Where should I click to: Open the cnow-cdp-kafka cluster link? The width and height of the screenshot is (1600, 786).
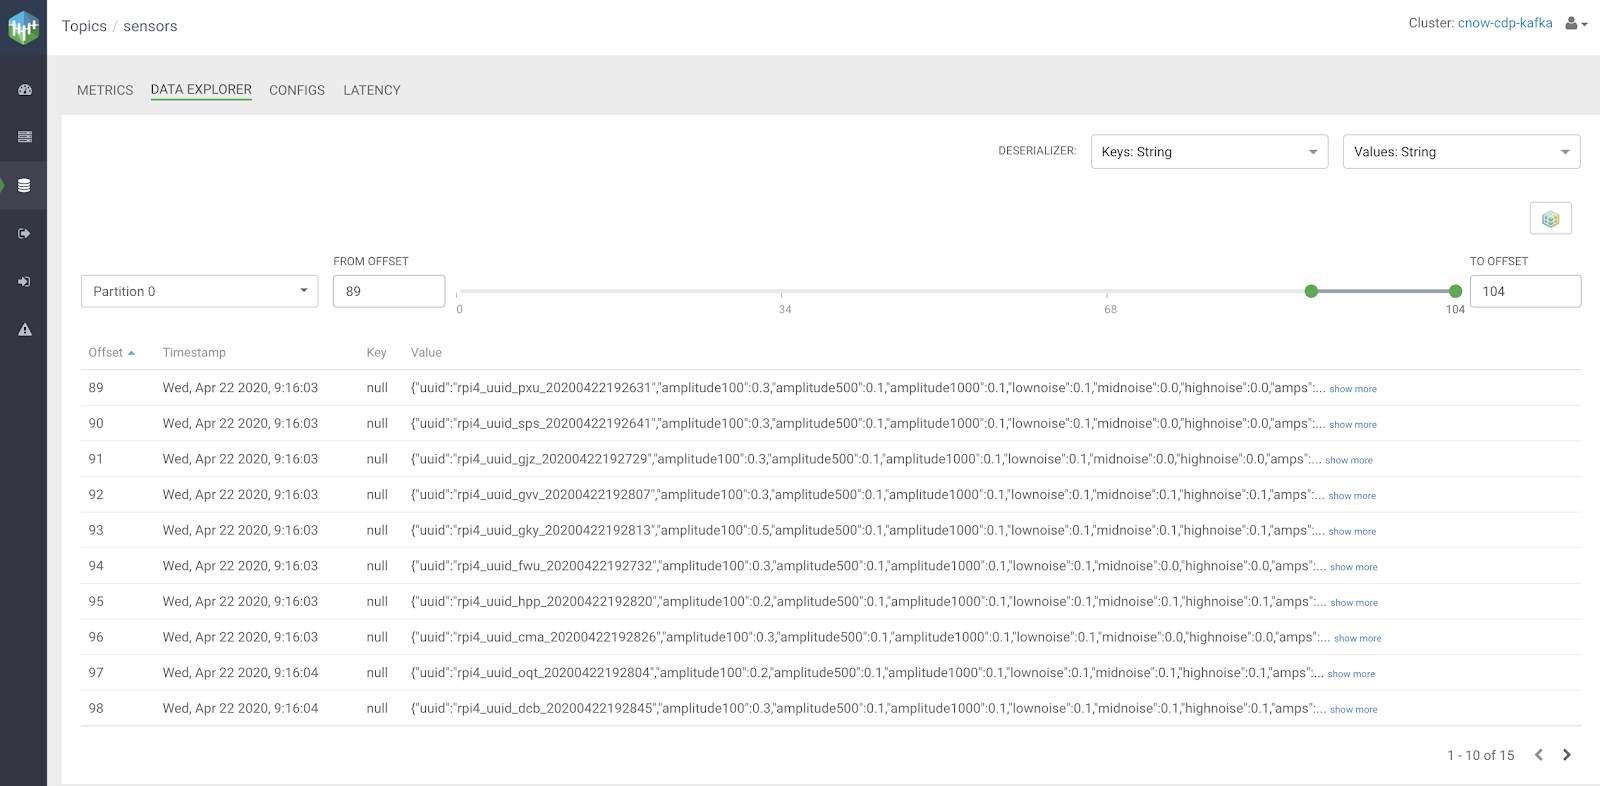tap(1505, 23)
